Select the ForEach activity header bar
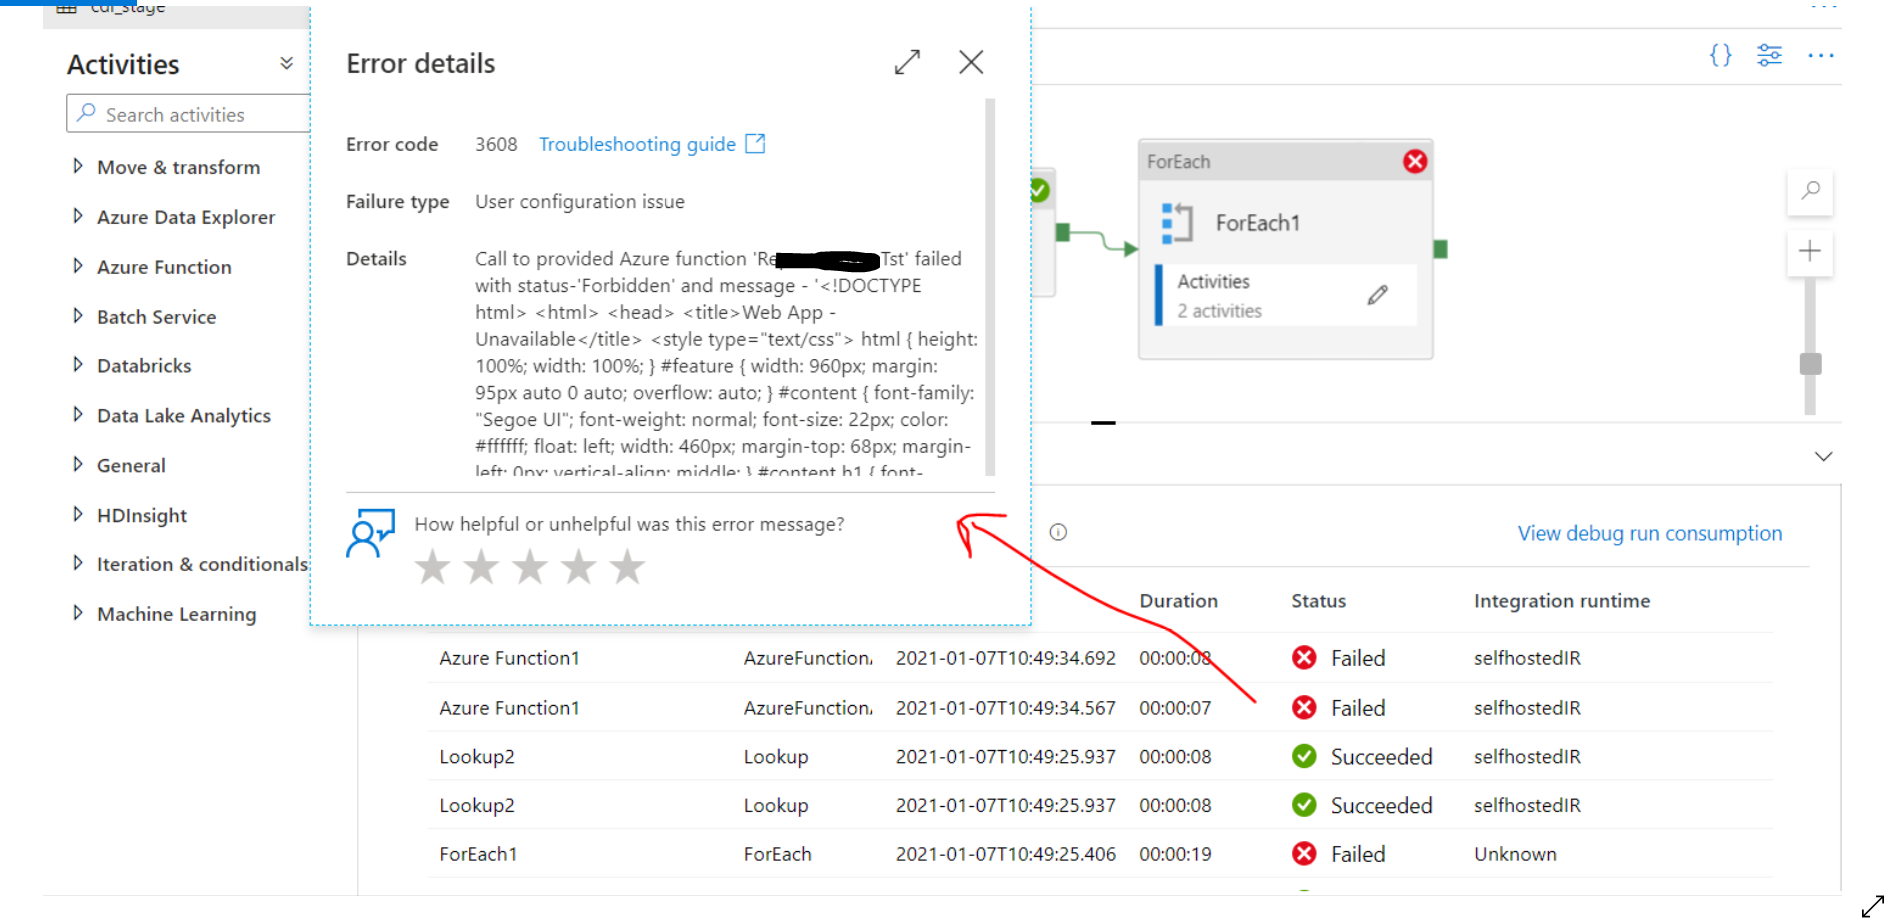 click(1285, 161)
